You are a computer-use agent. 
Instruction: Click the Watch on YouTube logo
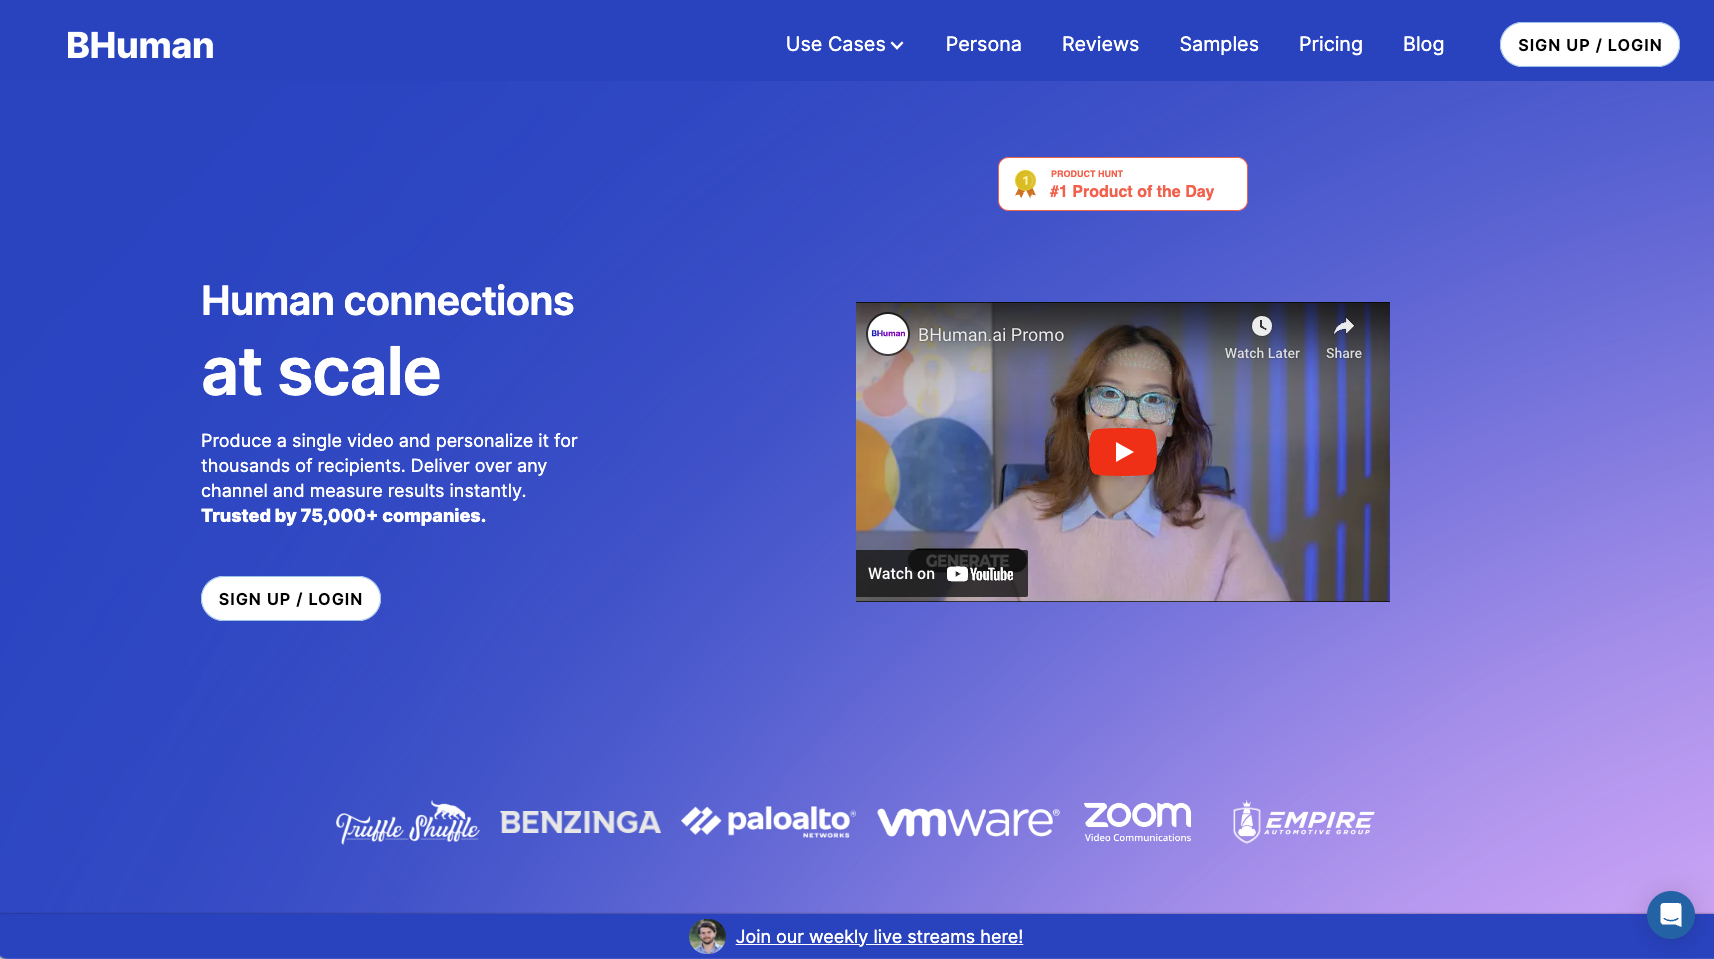[980, 574]
